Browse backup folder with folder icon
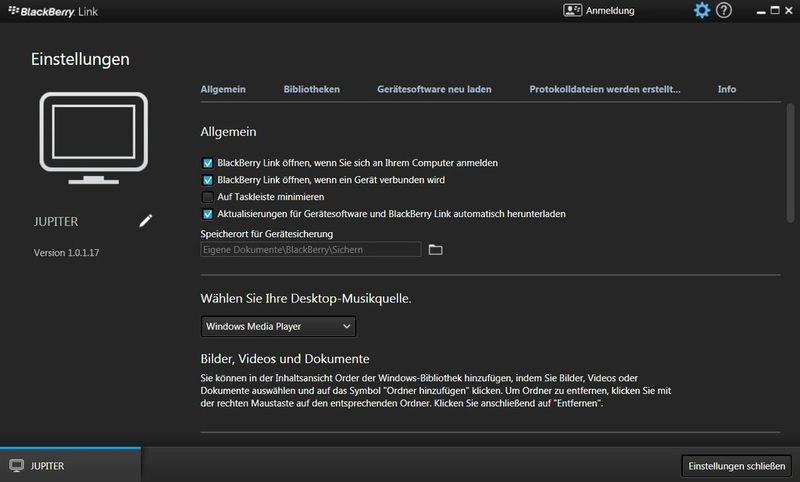 435,249
